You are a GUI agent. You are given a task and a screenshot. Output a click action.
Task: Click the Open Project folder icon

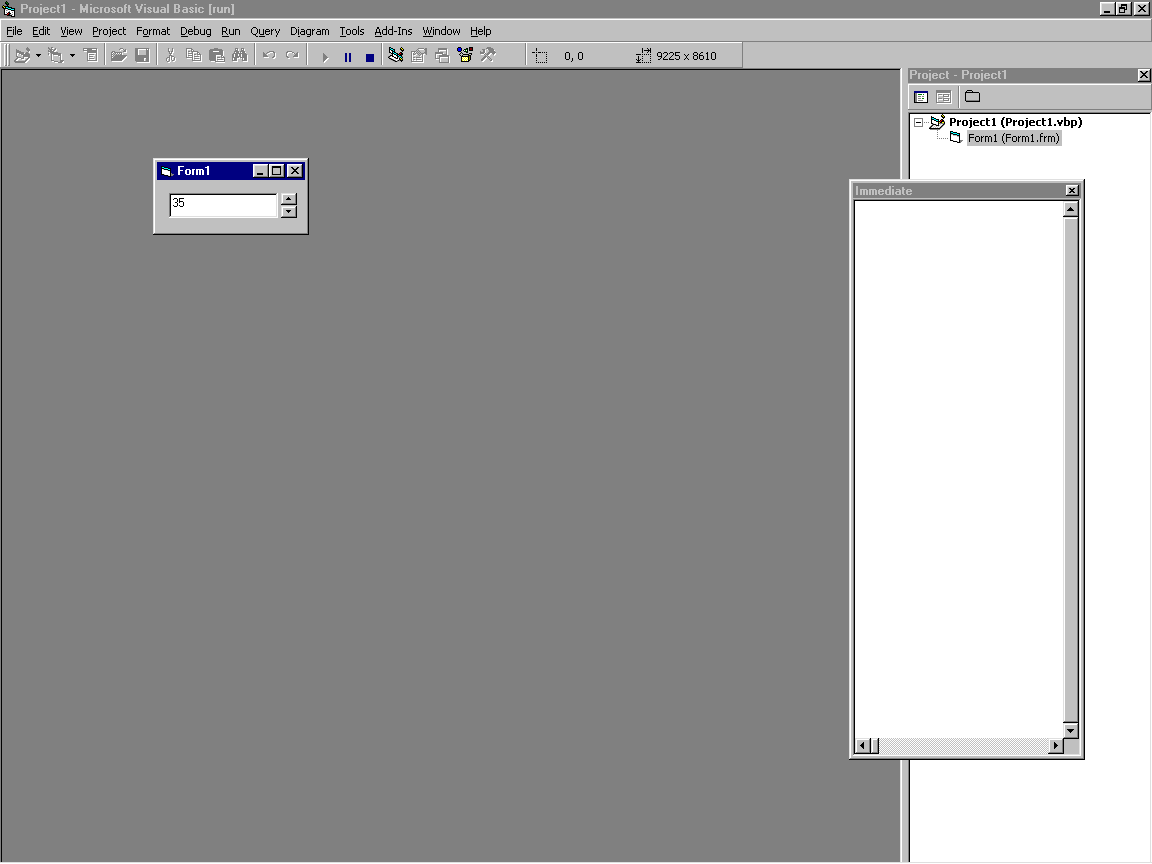point(118,56)
